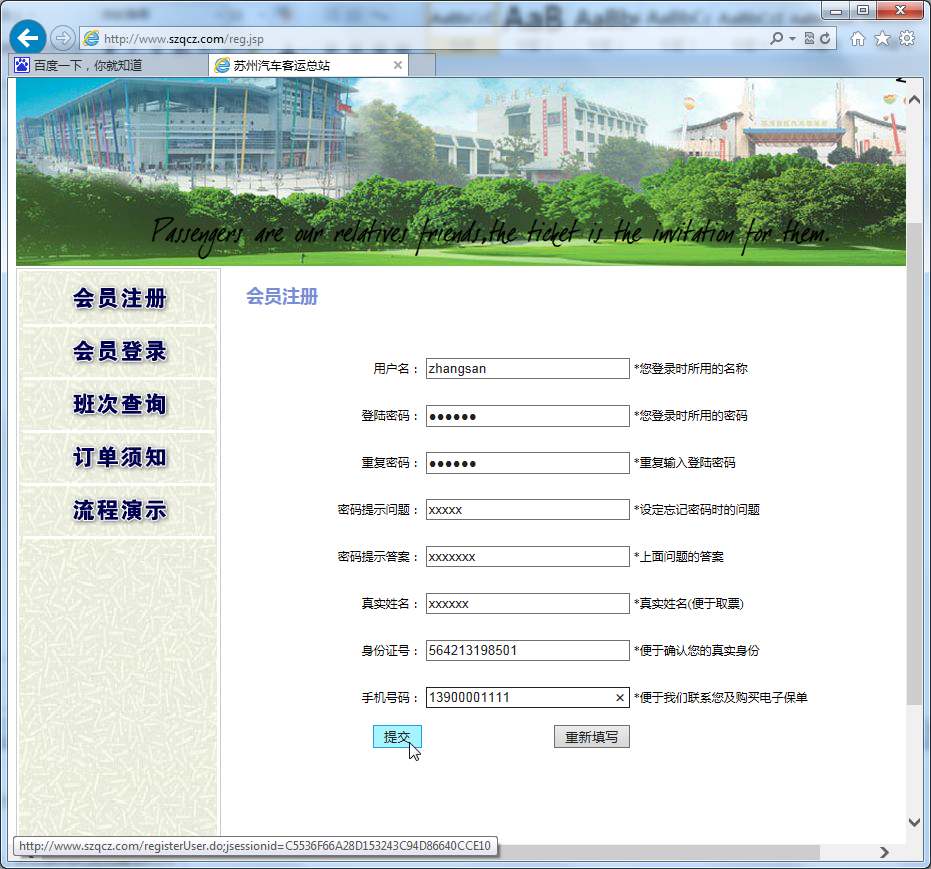Submit the form with 提交 button

pyautogui.click(x=397, y=737)
